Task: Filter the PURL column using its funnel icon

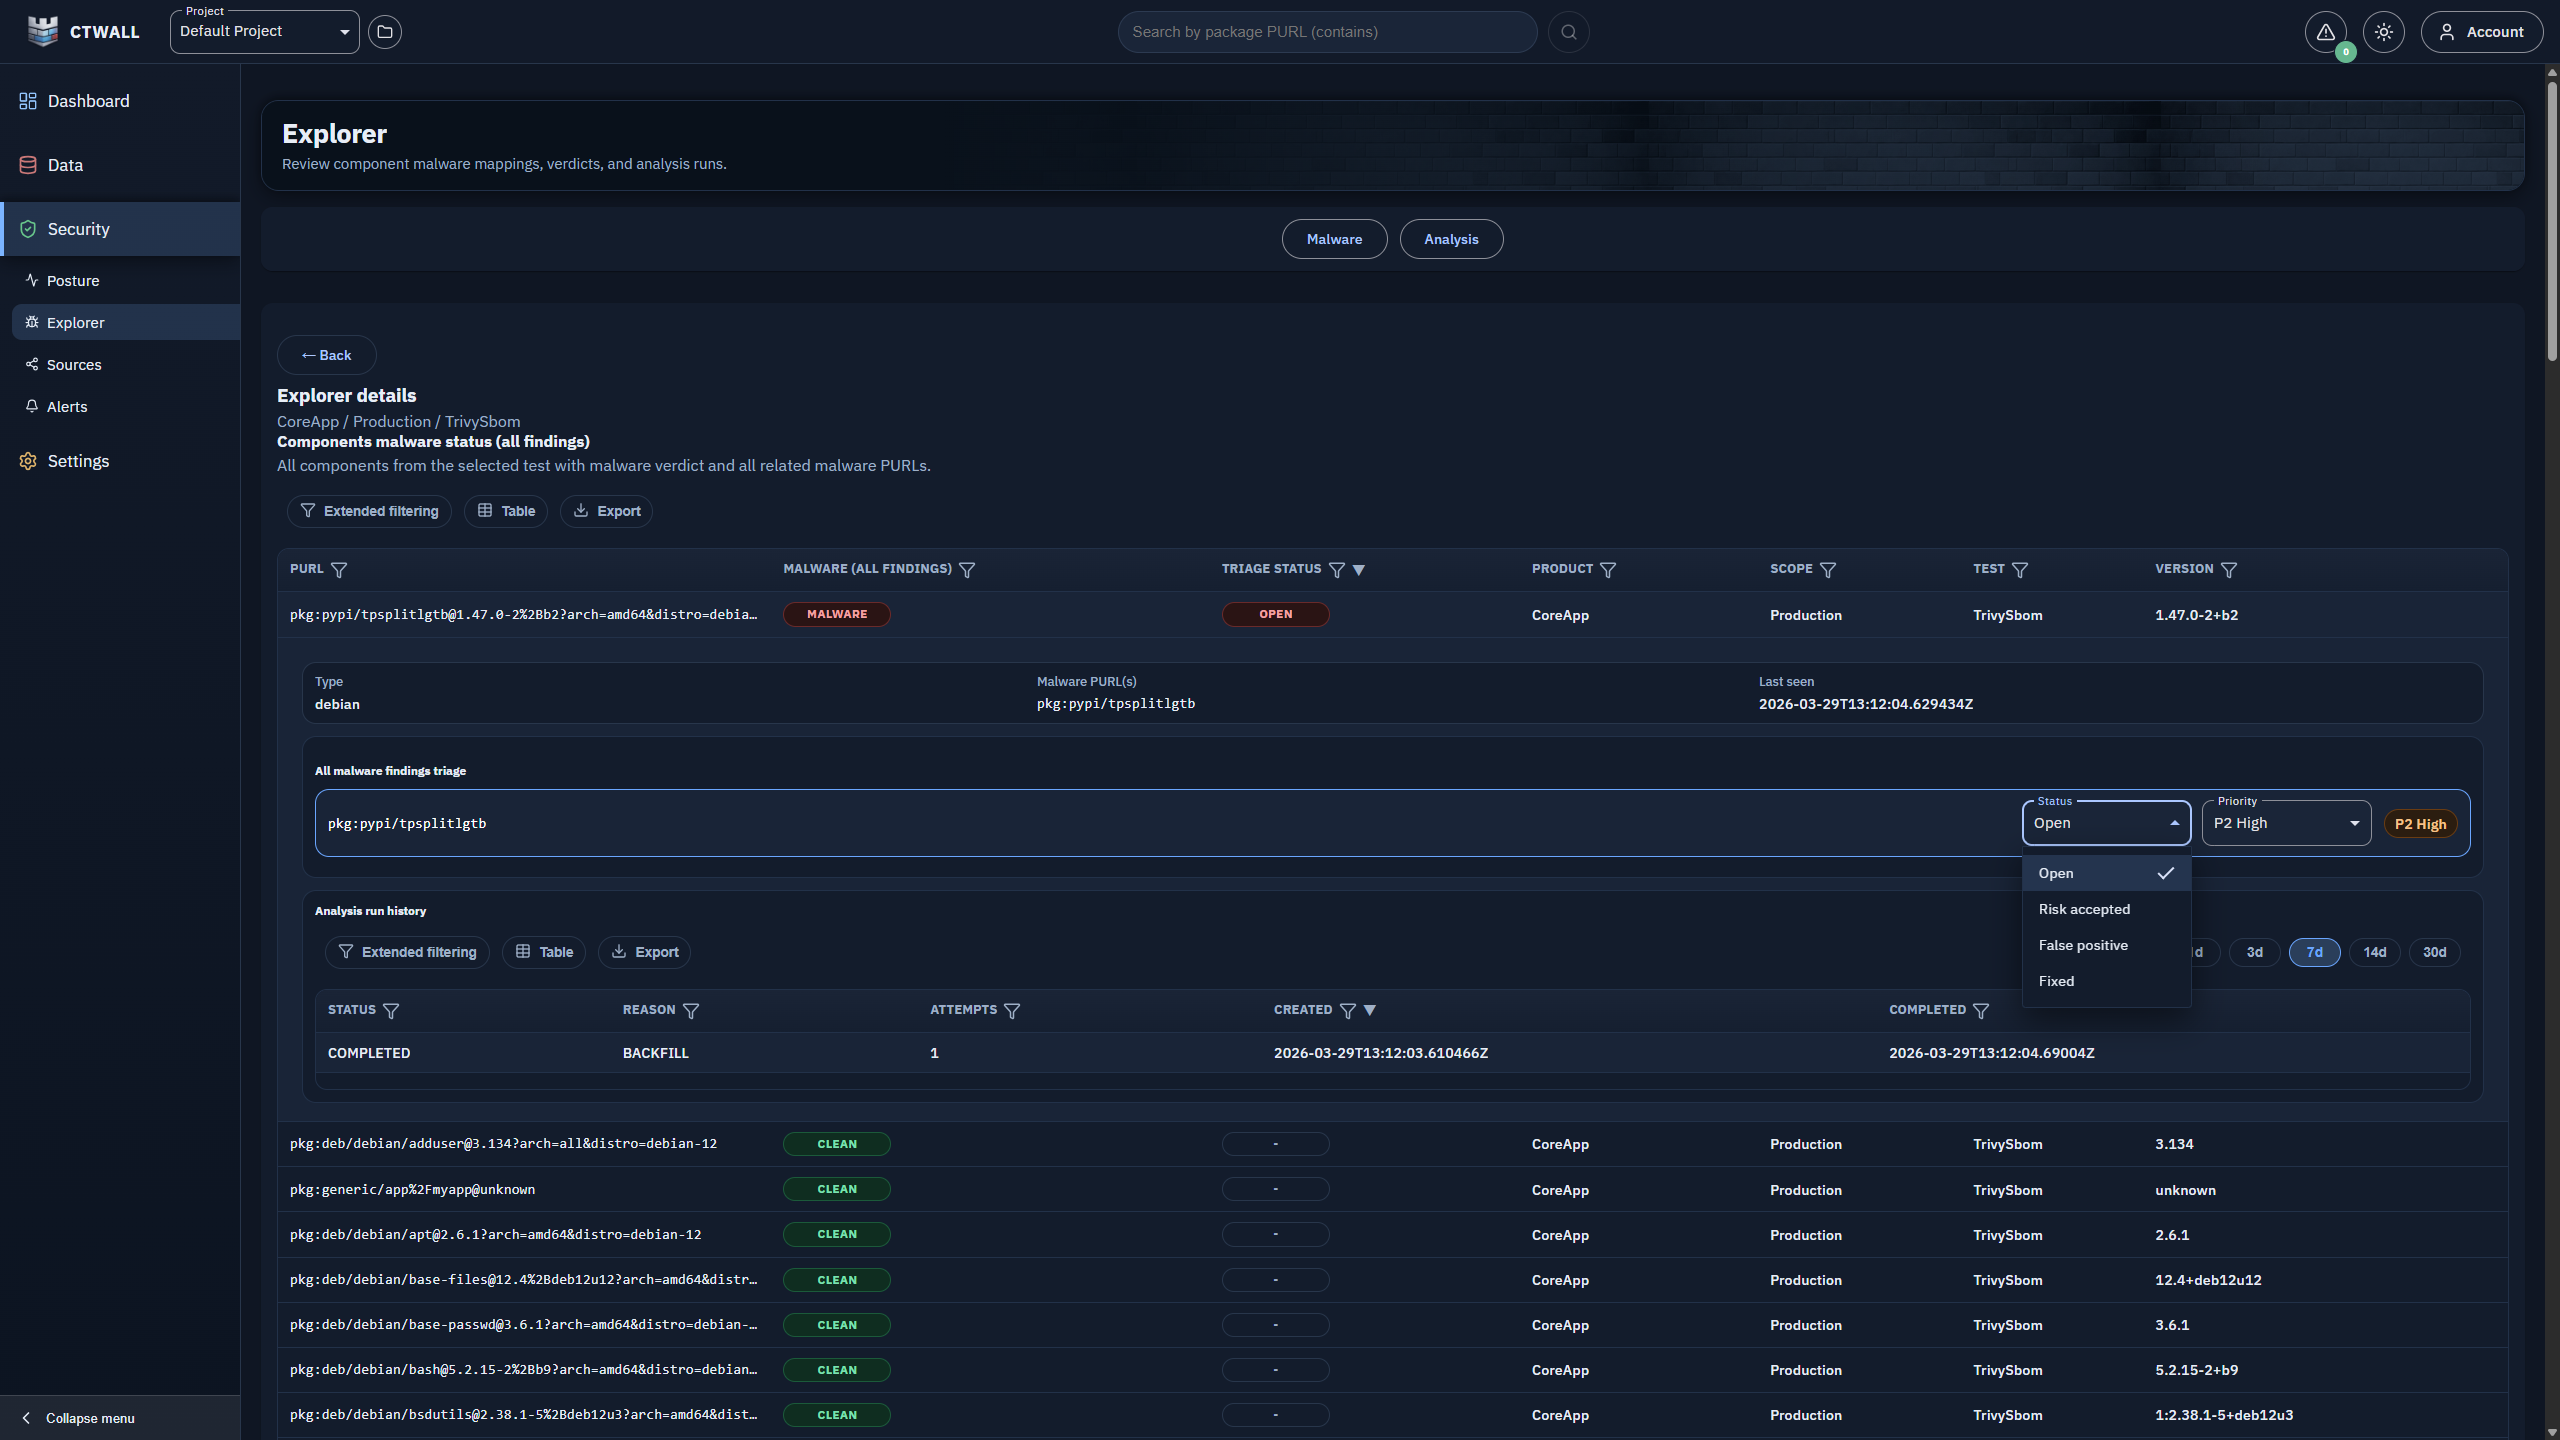Action: [x=339, y=569]
